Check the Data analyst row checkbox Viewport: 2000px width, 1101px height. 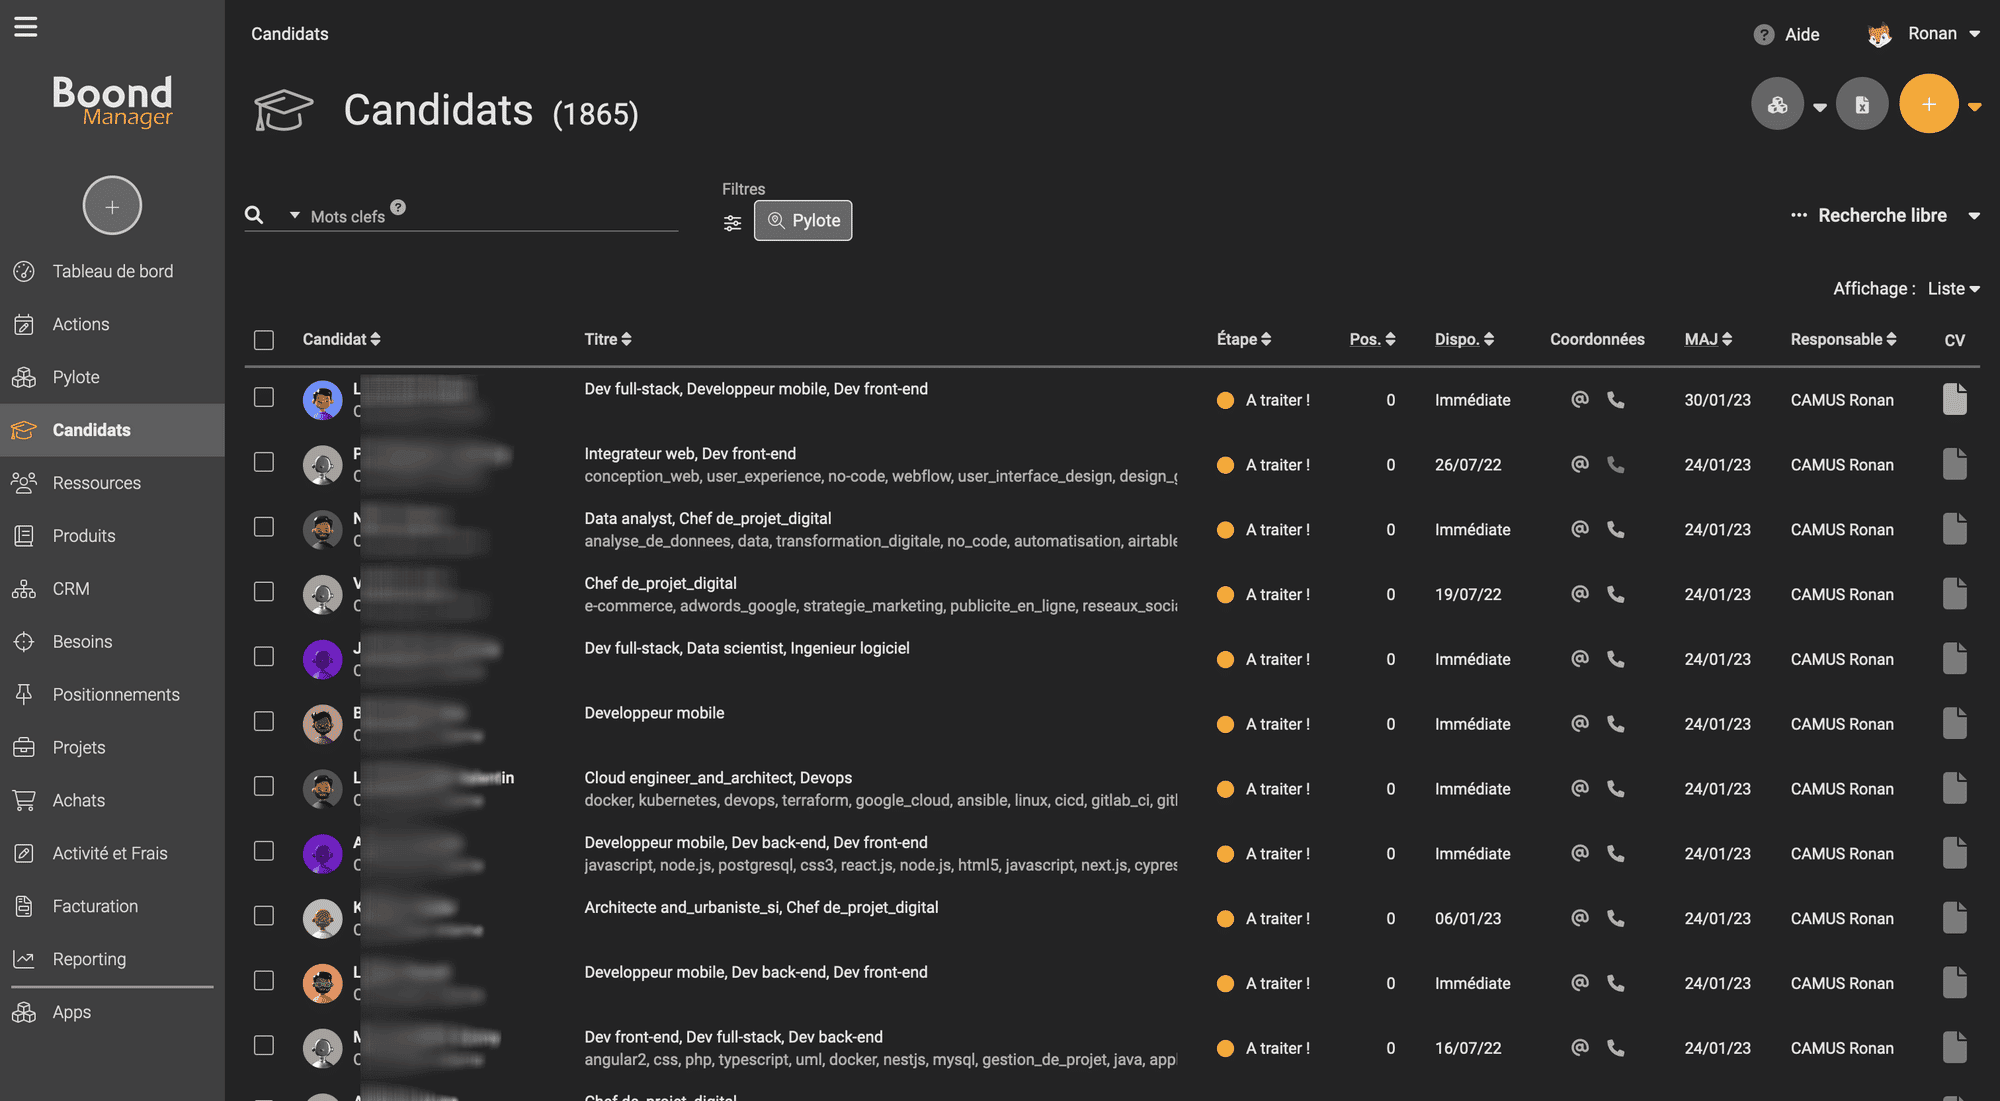[264, 527]
